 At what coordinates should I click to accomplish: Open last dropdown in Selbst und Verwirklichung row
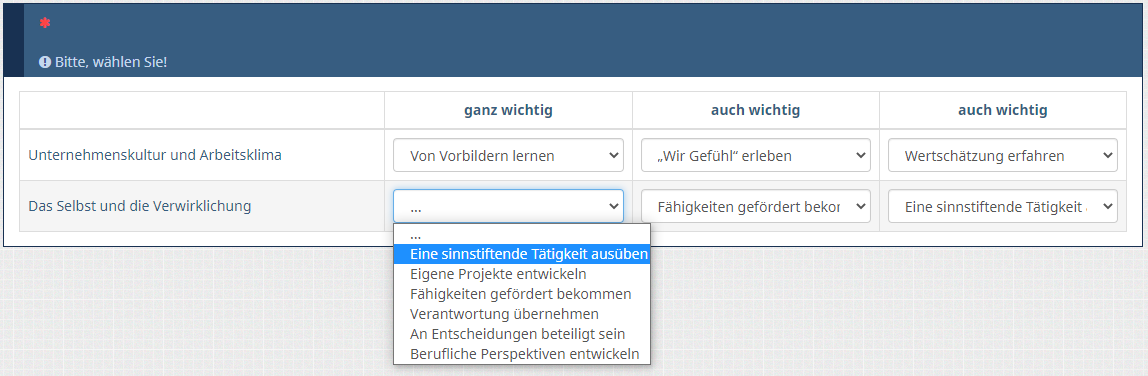pyautogui.click(x=1002, y=206)
